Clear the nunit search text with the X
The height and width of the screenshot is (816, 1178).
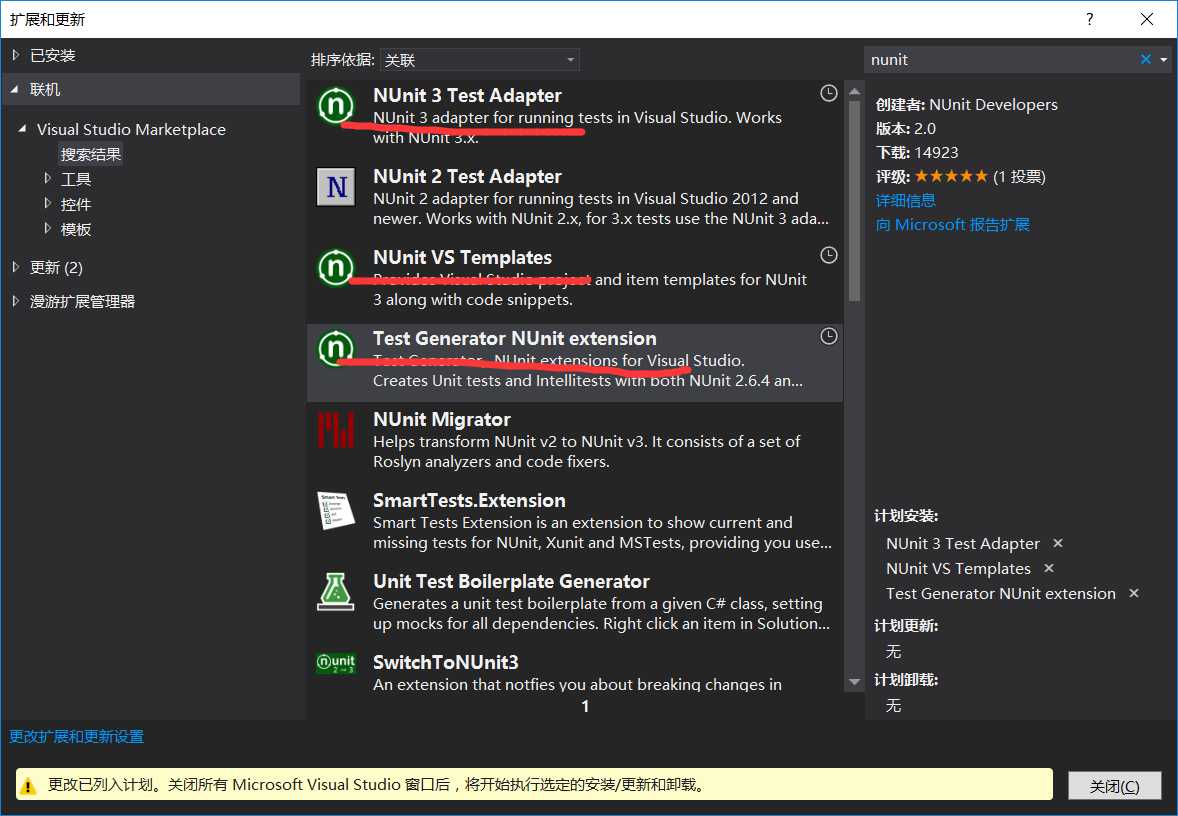[1146, 59]
